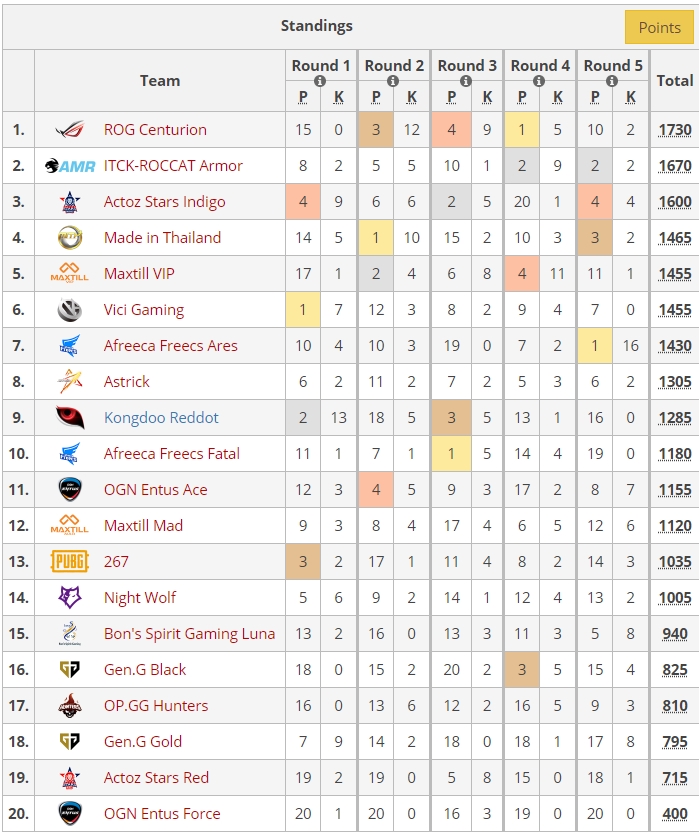
Task: Open the Made in Thailand link
Action: (162, 238)
